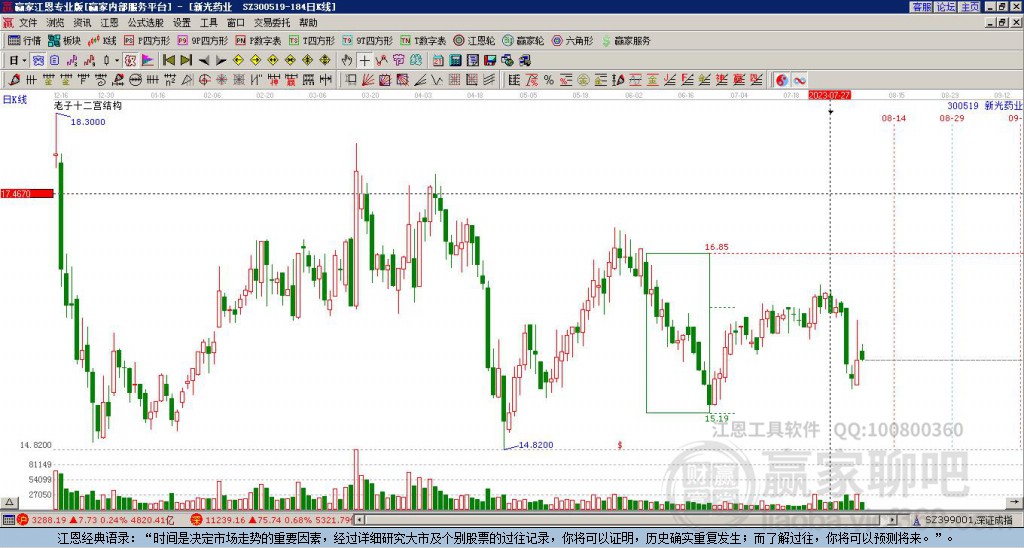Select the hand pan tool
1024x548 pixels.
[347, 61]
